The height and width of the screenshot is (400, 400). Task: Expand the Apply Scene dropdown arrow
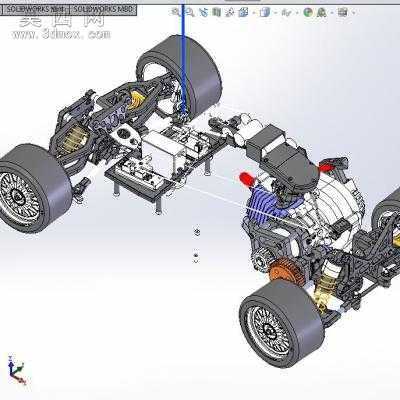click(332, 13)
